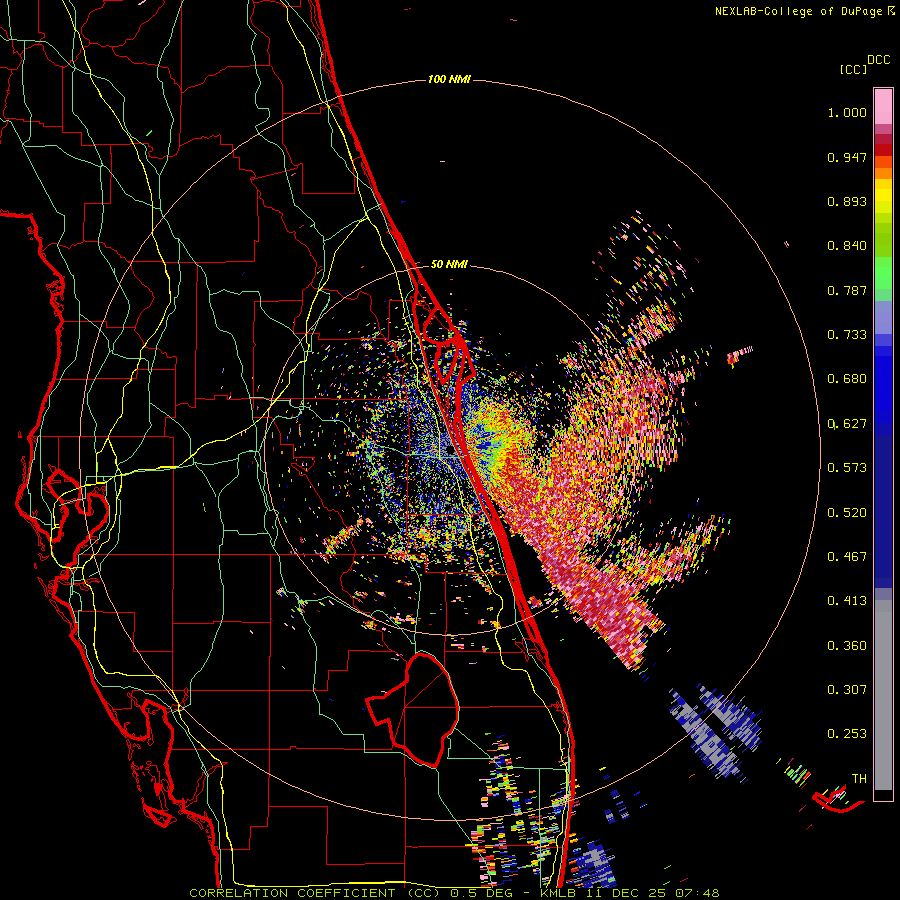Image resolution: width=900 pixels, height=900 pixels.
Task: Click the radar site marker at map center
Action: pos(450,451)
